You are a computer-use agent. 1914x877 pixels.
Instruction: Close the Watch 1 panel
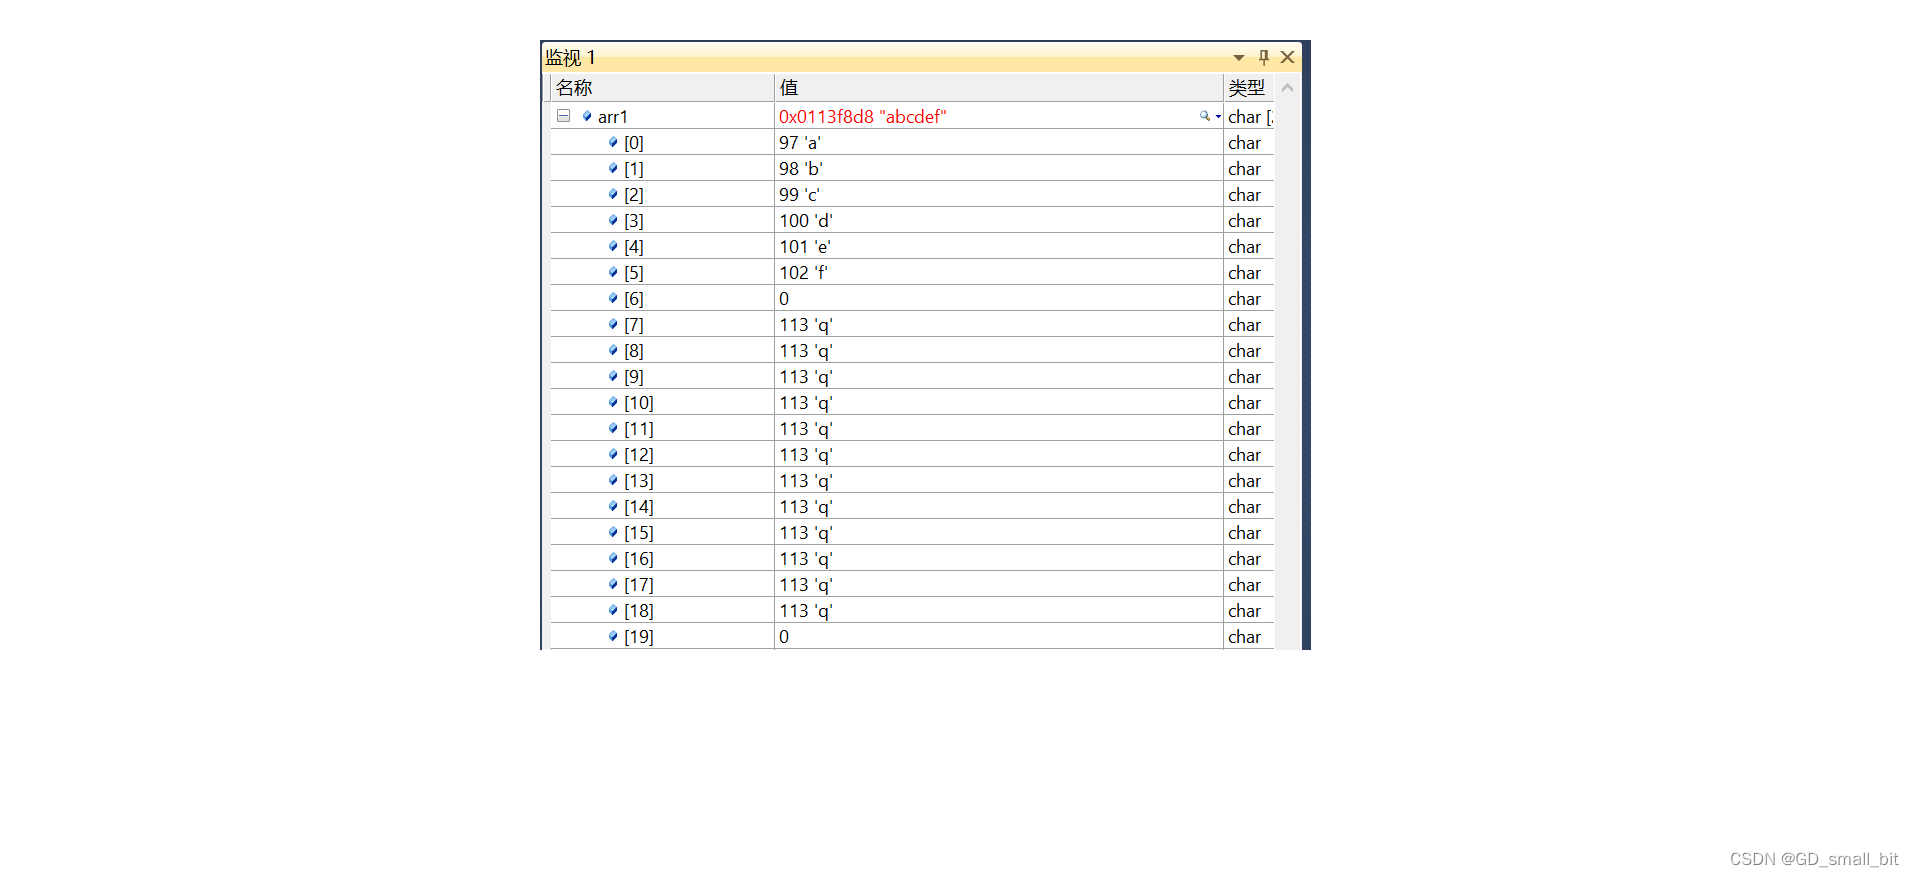coord(1288,57)
